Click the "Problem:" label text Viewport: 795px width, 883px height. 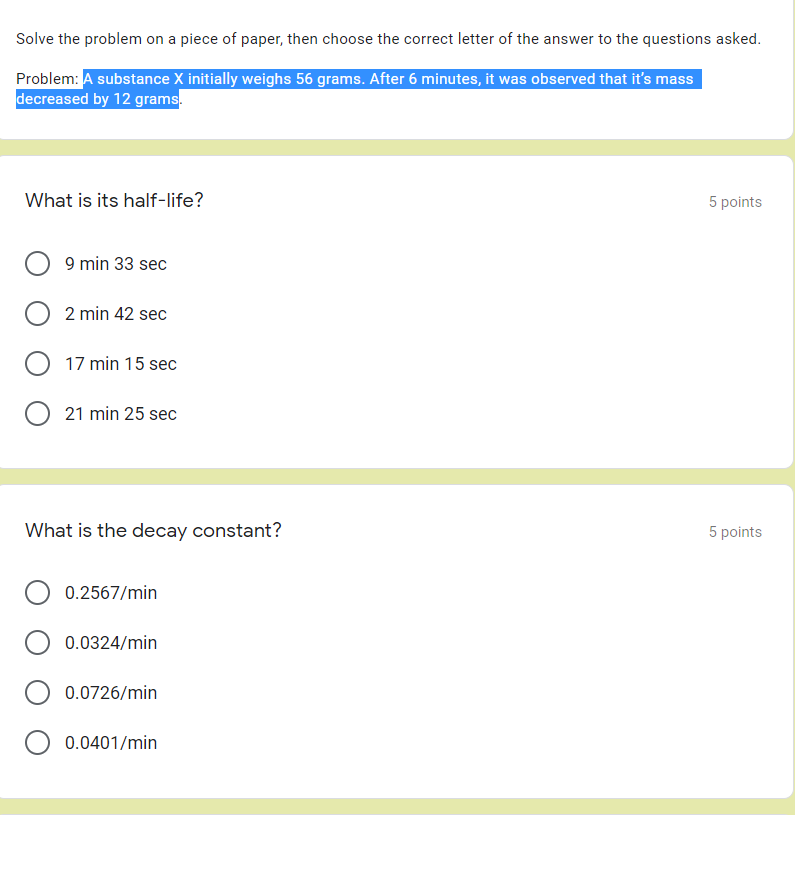(46, 78)
